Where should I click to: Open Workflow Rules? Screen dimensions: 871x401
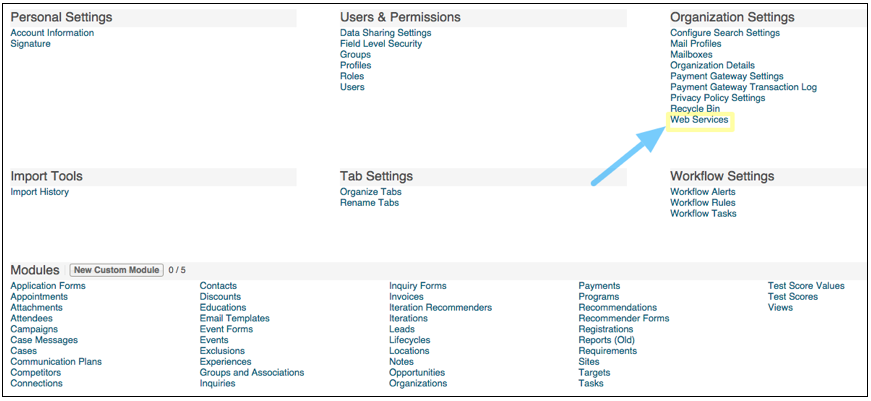pos(703,203)
